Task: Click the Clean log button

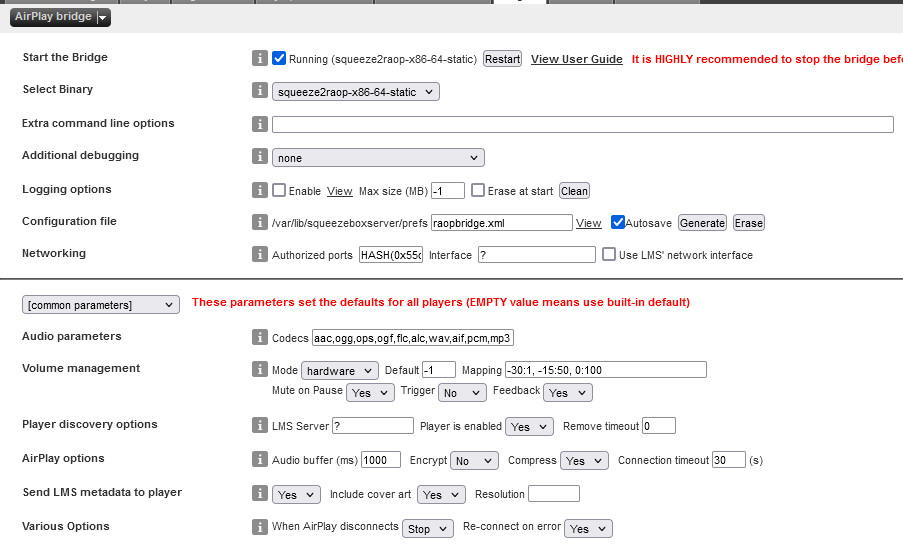Action: (574, 191)
